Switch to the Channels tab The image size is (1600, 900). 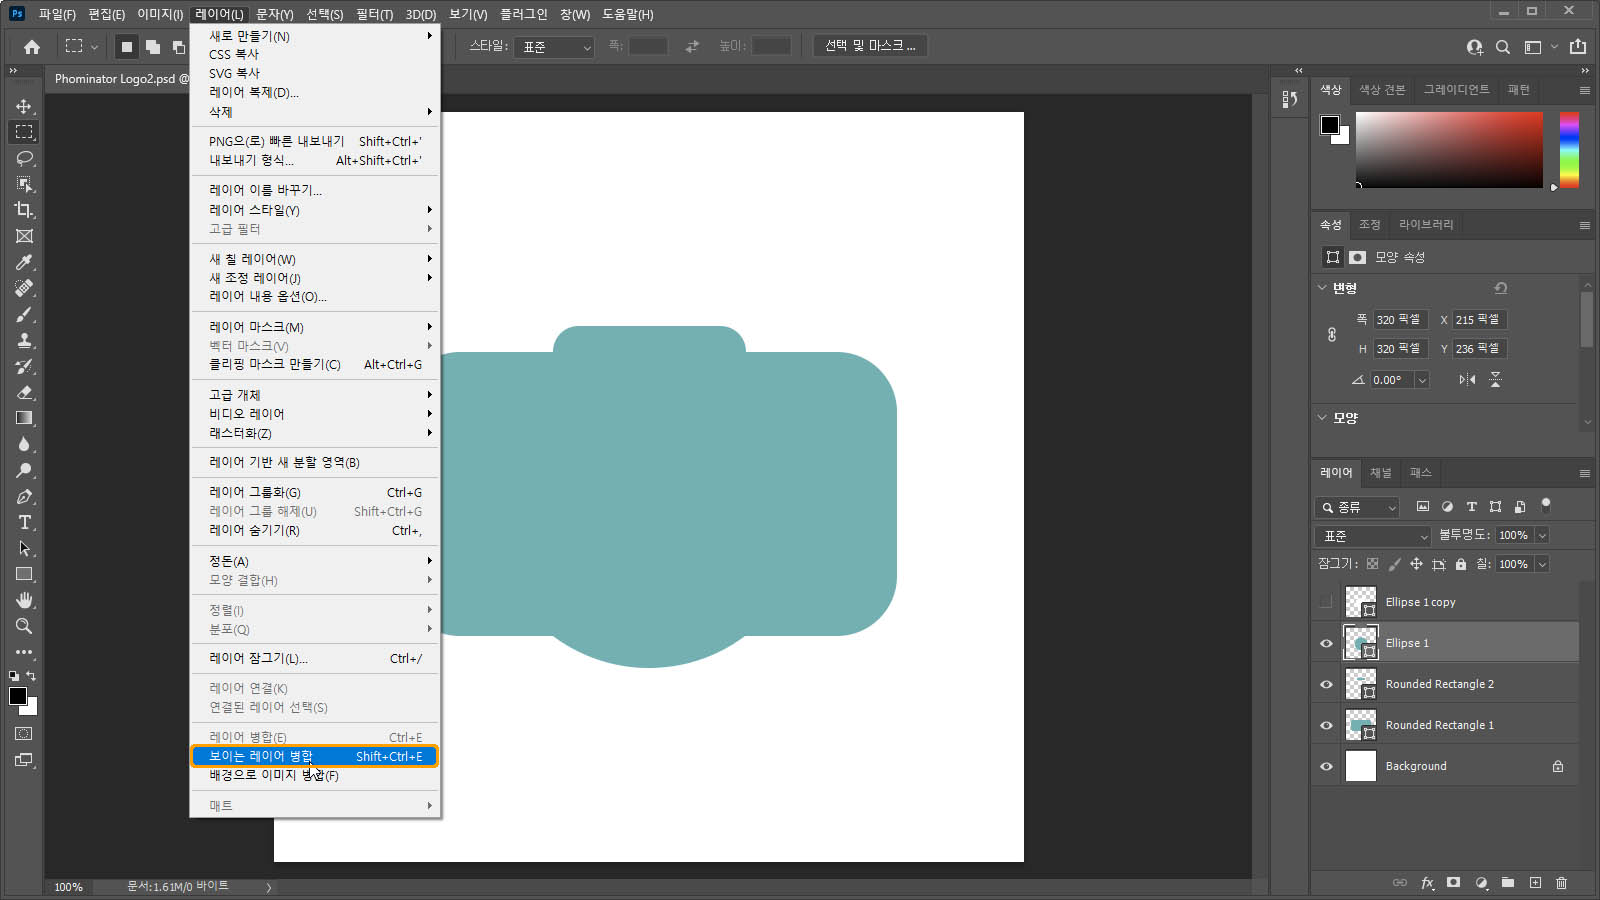point(1380,473)
